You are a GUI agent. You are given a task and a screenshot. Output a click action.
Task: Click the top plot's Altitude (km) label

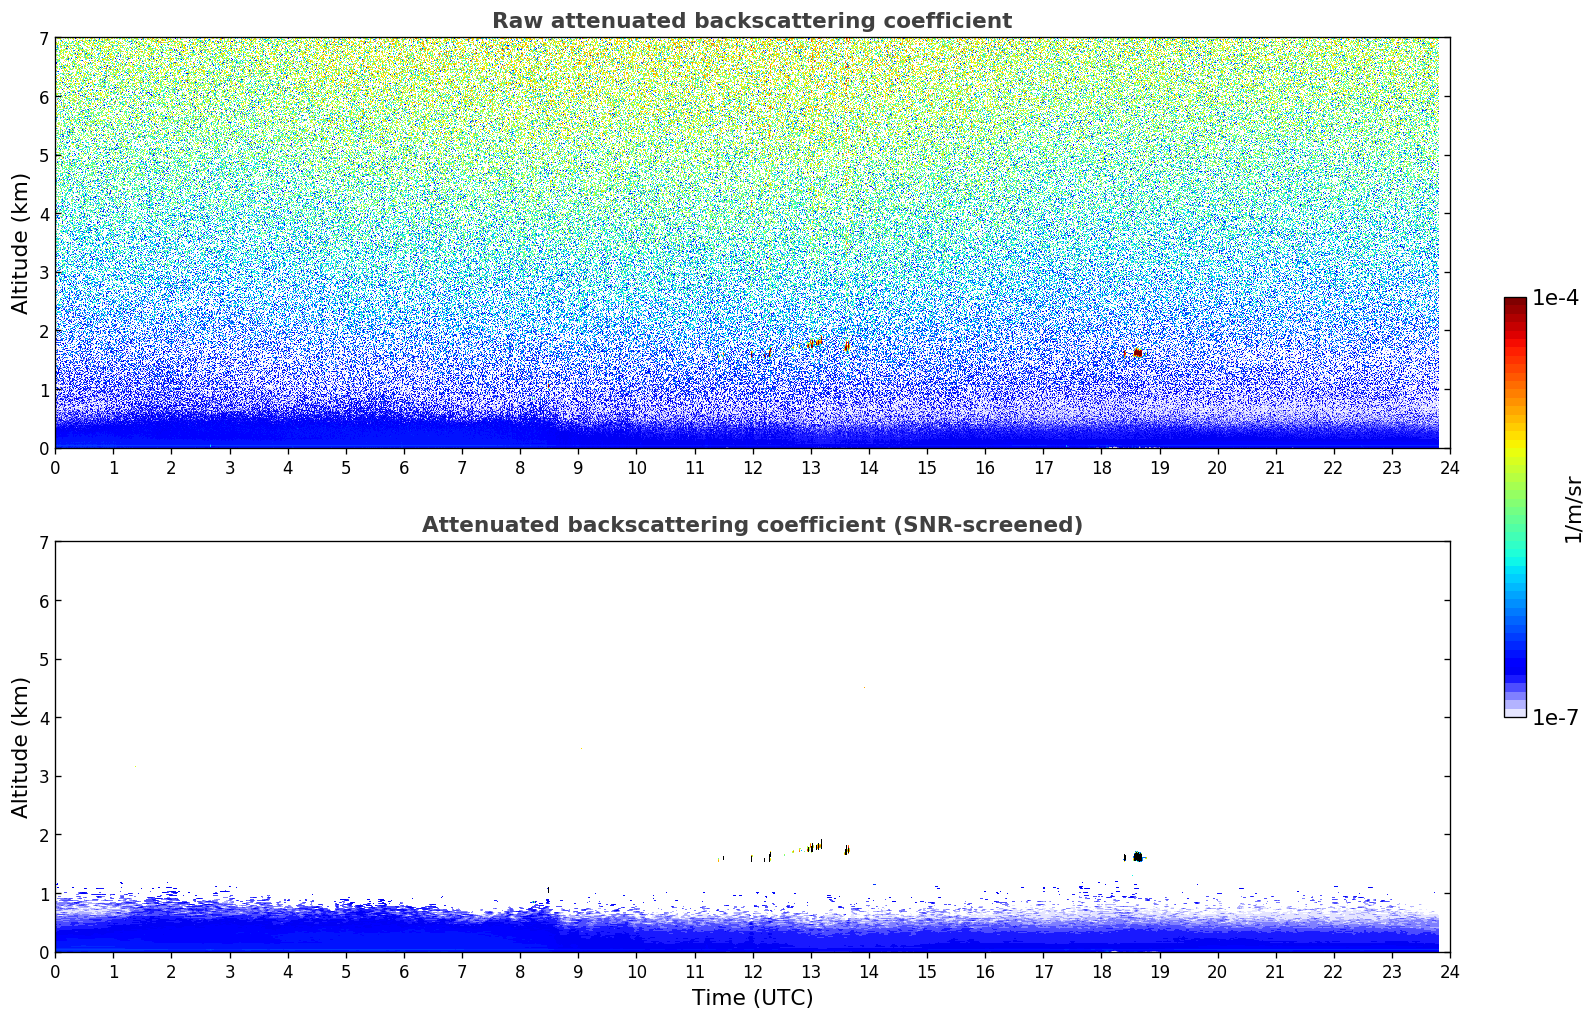click(x=21, y=243)
